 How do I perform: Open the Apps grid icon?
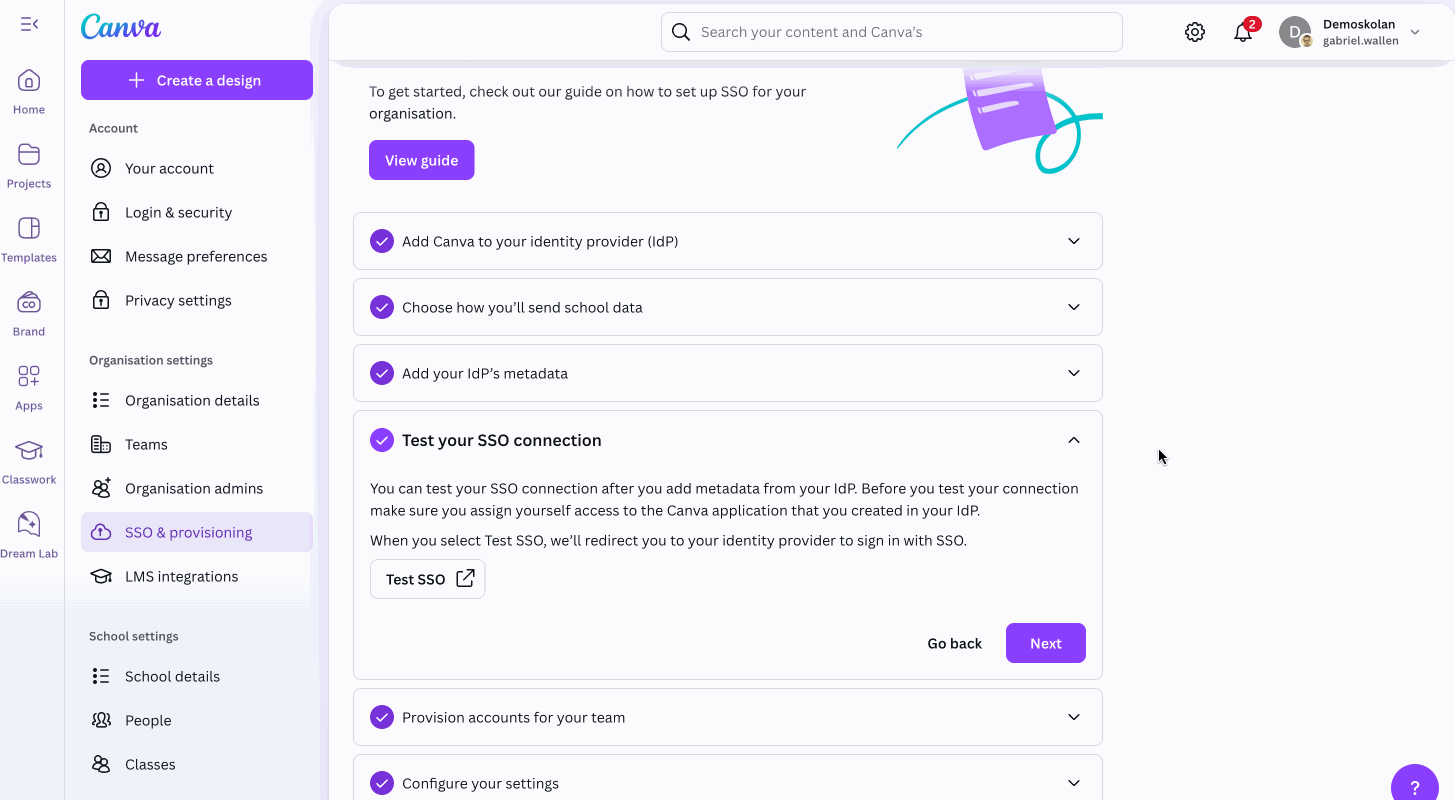tap(29, 377)
